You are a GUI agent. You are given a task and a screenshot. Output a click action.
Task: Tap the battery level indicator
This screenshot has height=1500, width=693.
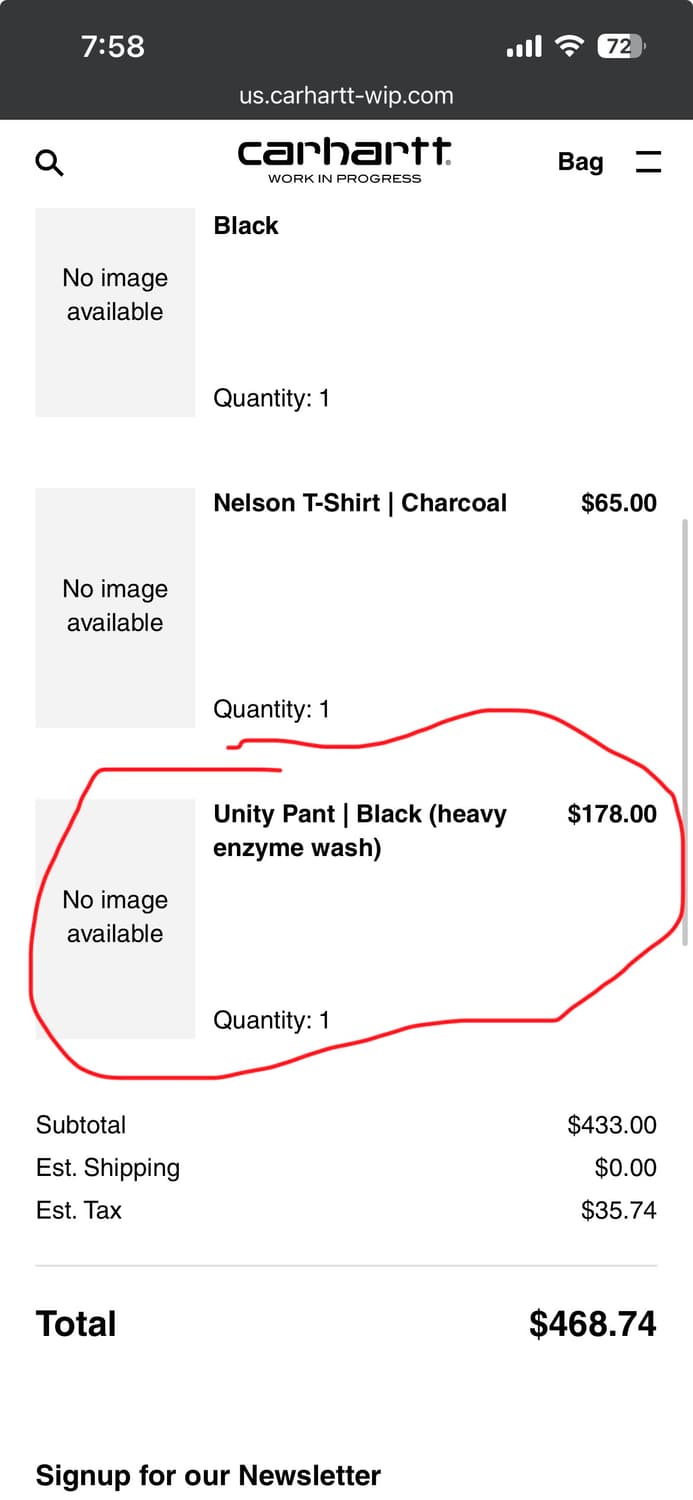tap(621, 46)
